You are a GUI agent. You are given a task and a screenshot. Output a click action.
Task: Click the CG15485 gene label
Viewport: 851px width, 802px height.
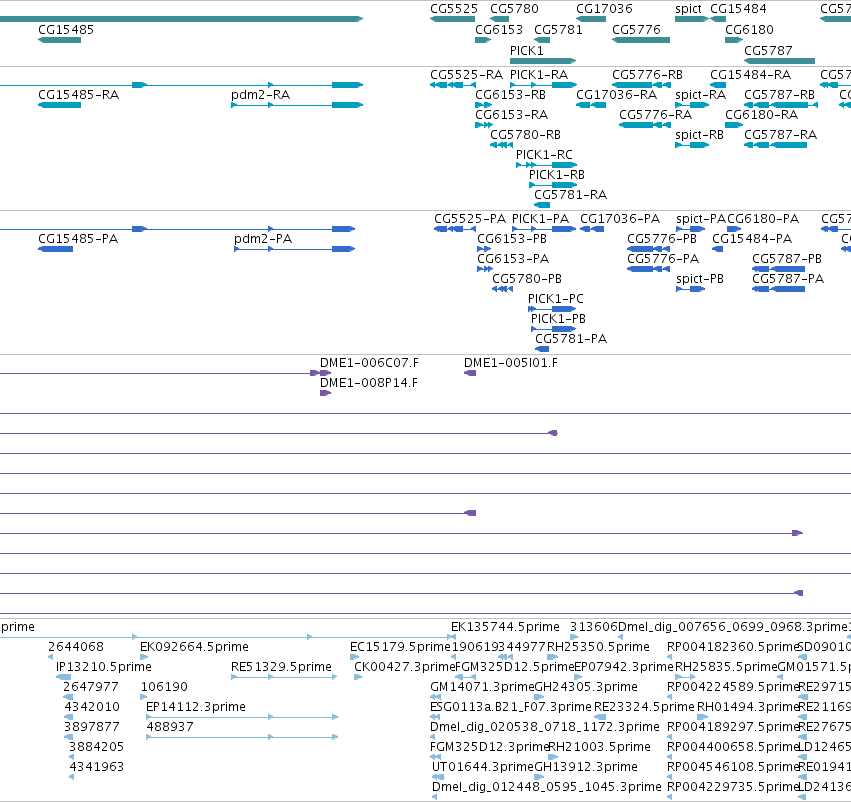point(66,29)
